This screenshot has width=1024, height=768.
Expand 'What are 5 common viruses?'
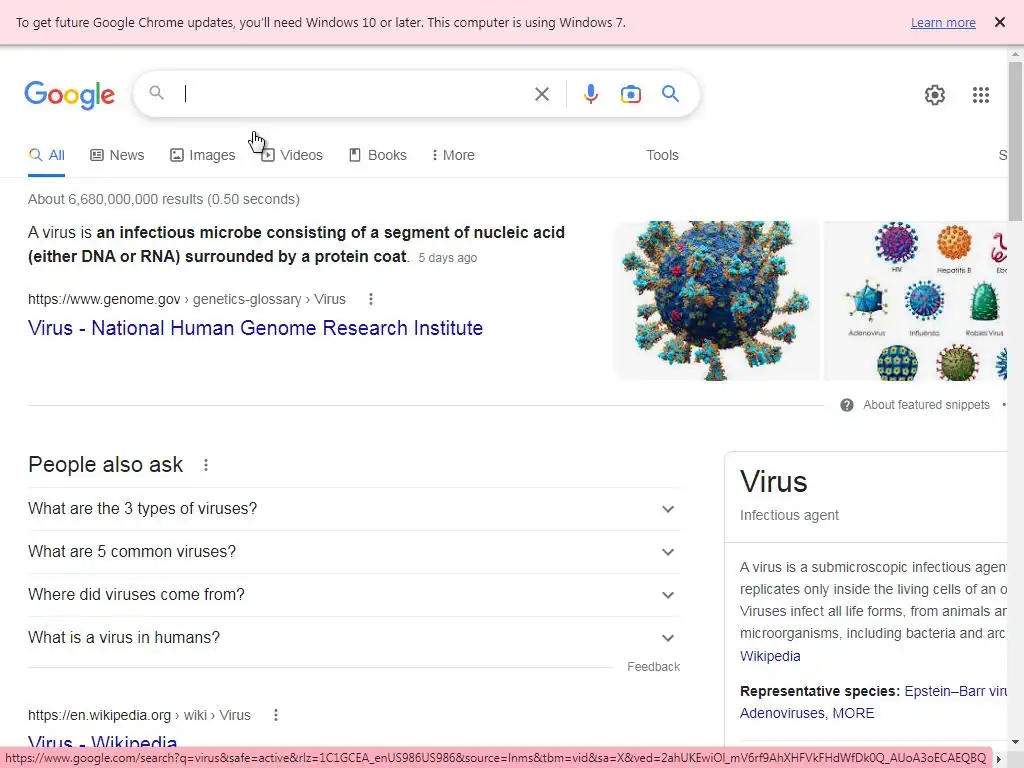tap(354, 552)
